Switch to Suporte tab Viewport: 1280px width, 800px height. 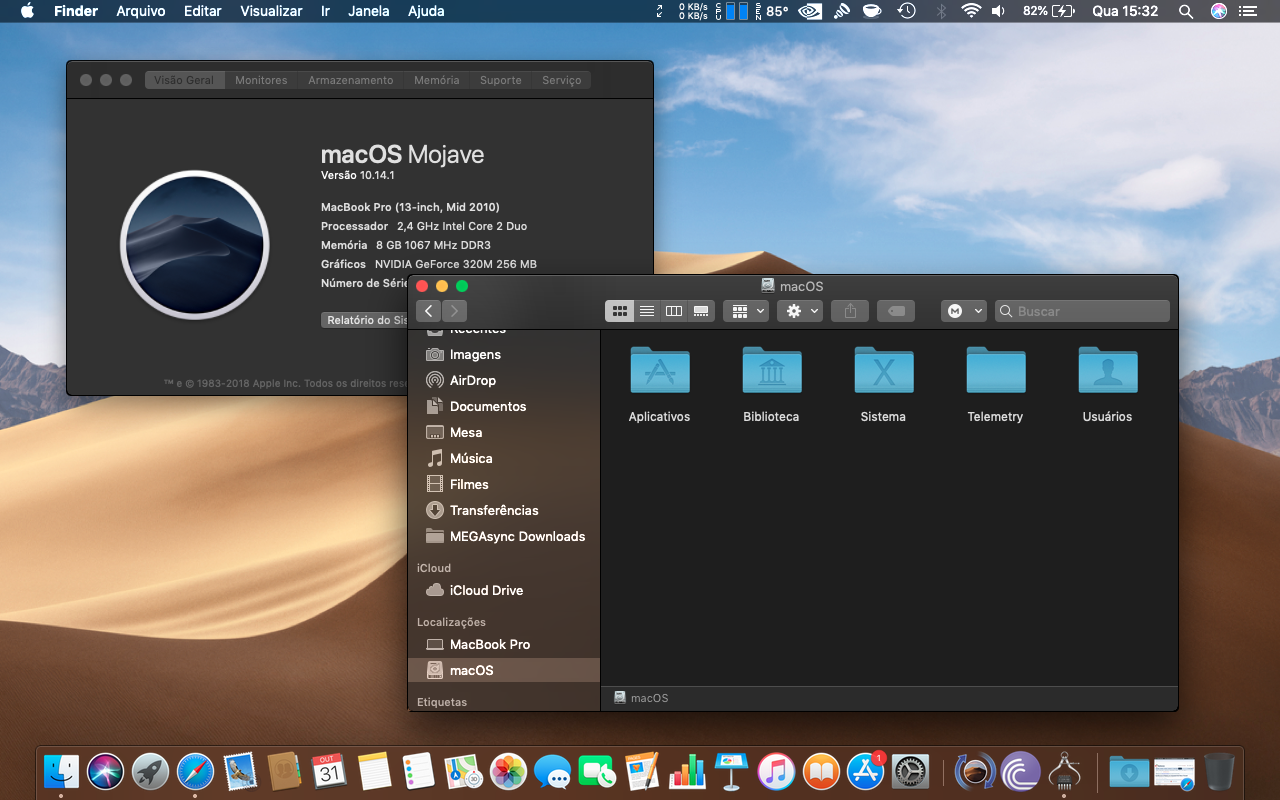(500, 80)
